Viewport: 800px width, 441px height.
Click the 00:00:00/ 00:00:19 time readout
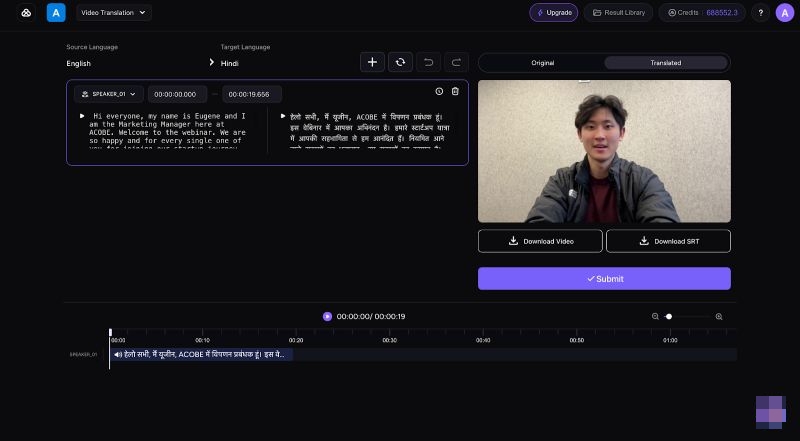point(371,316)
